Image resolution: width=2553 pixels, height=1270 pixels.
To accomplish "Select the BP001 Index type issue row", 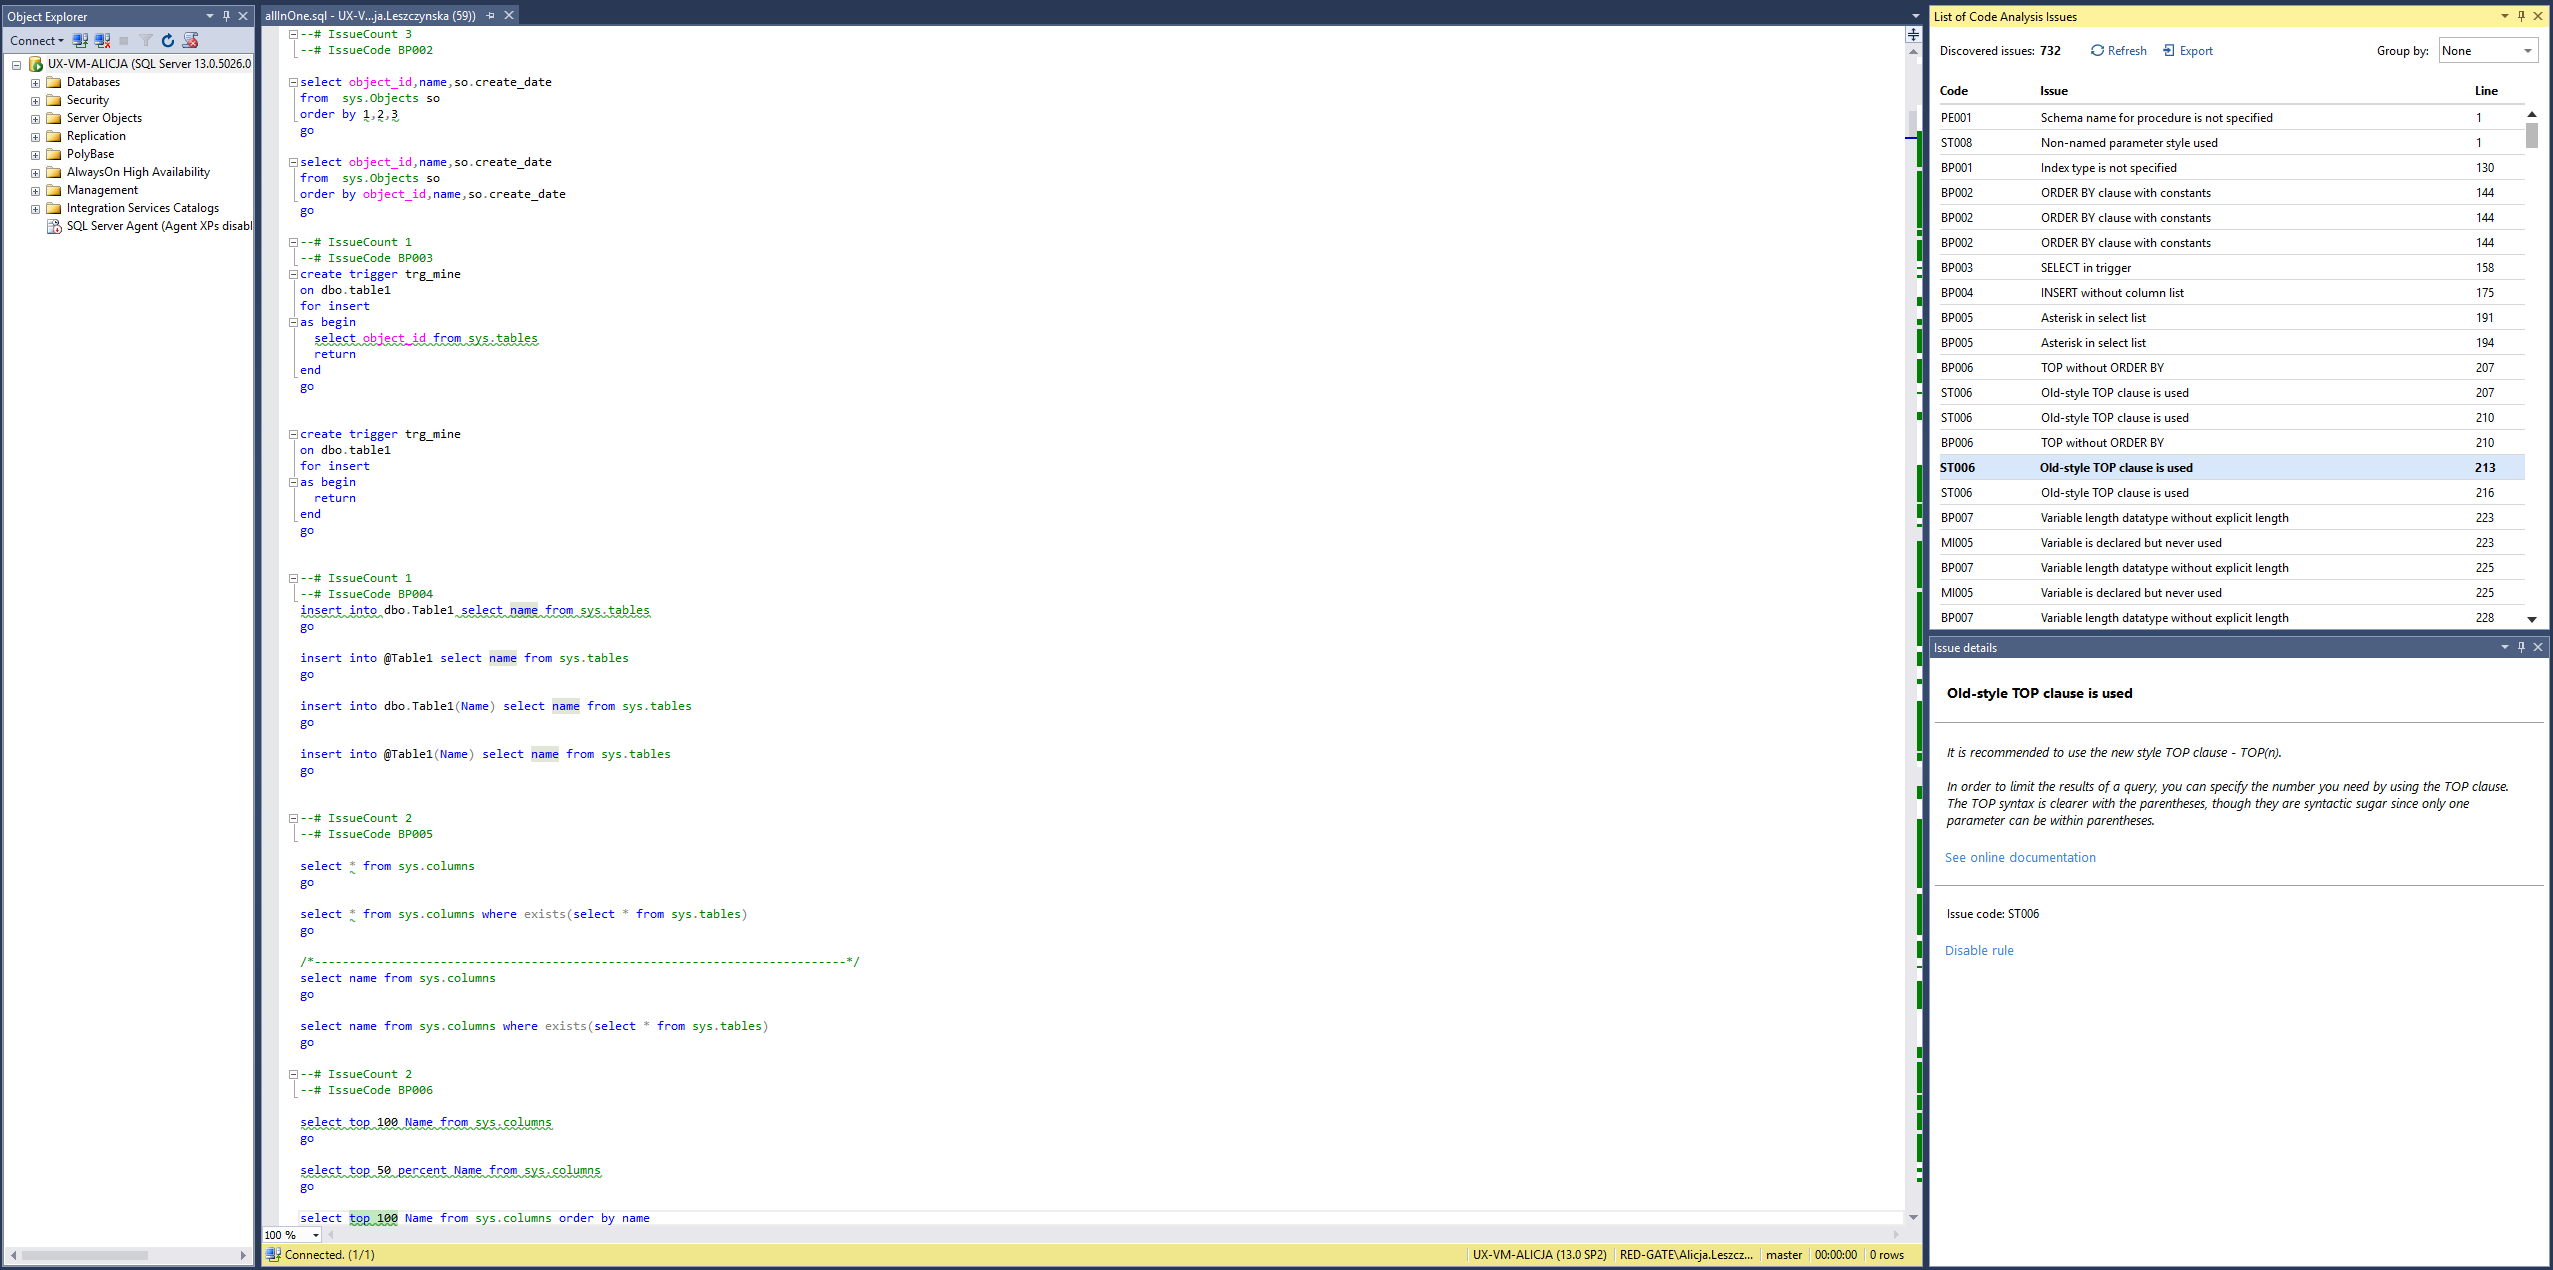I will [2231, 168].
